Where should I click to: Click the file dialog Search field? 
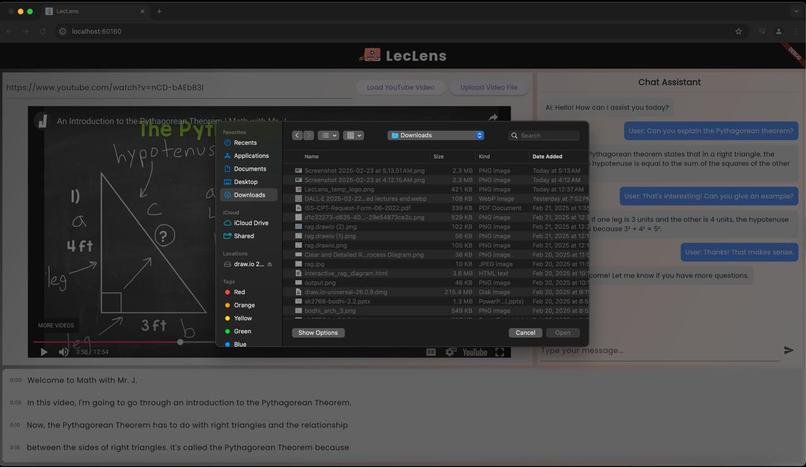point(544,136)
